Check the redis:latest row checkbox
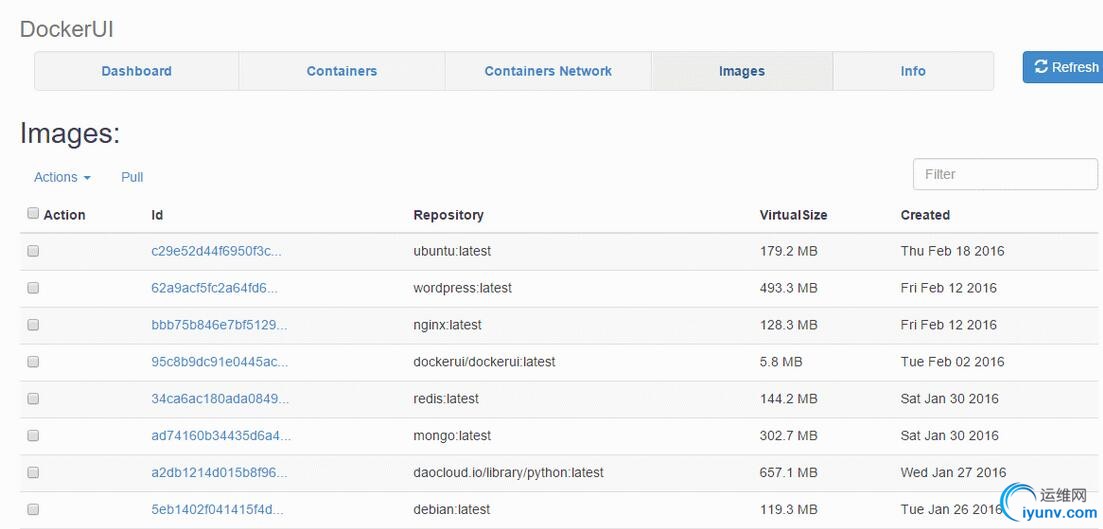This screenshot has height=529, width=1103. [33, 399]
